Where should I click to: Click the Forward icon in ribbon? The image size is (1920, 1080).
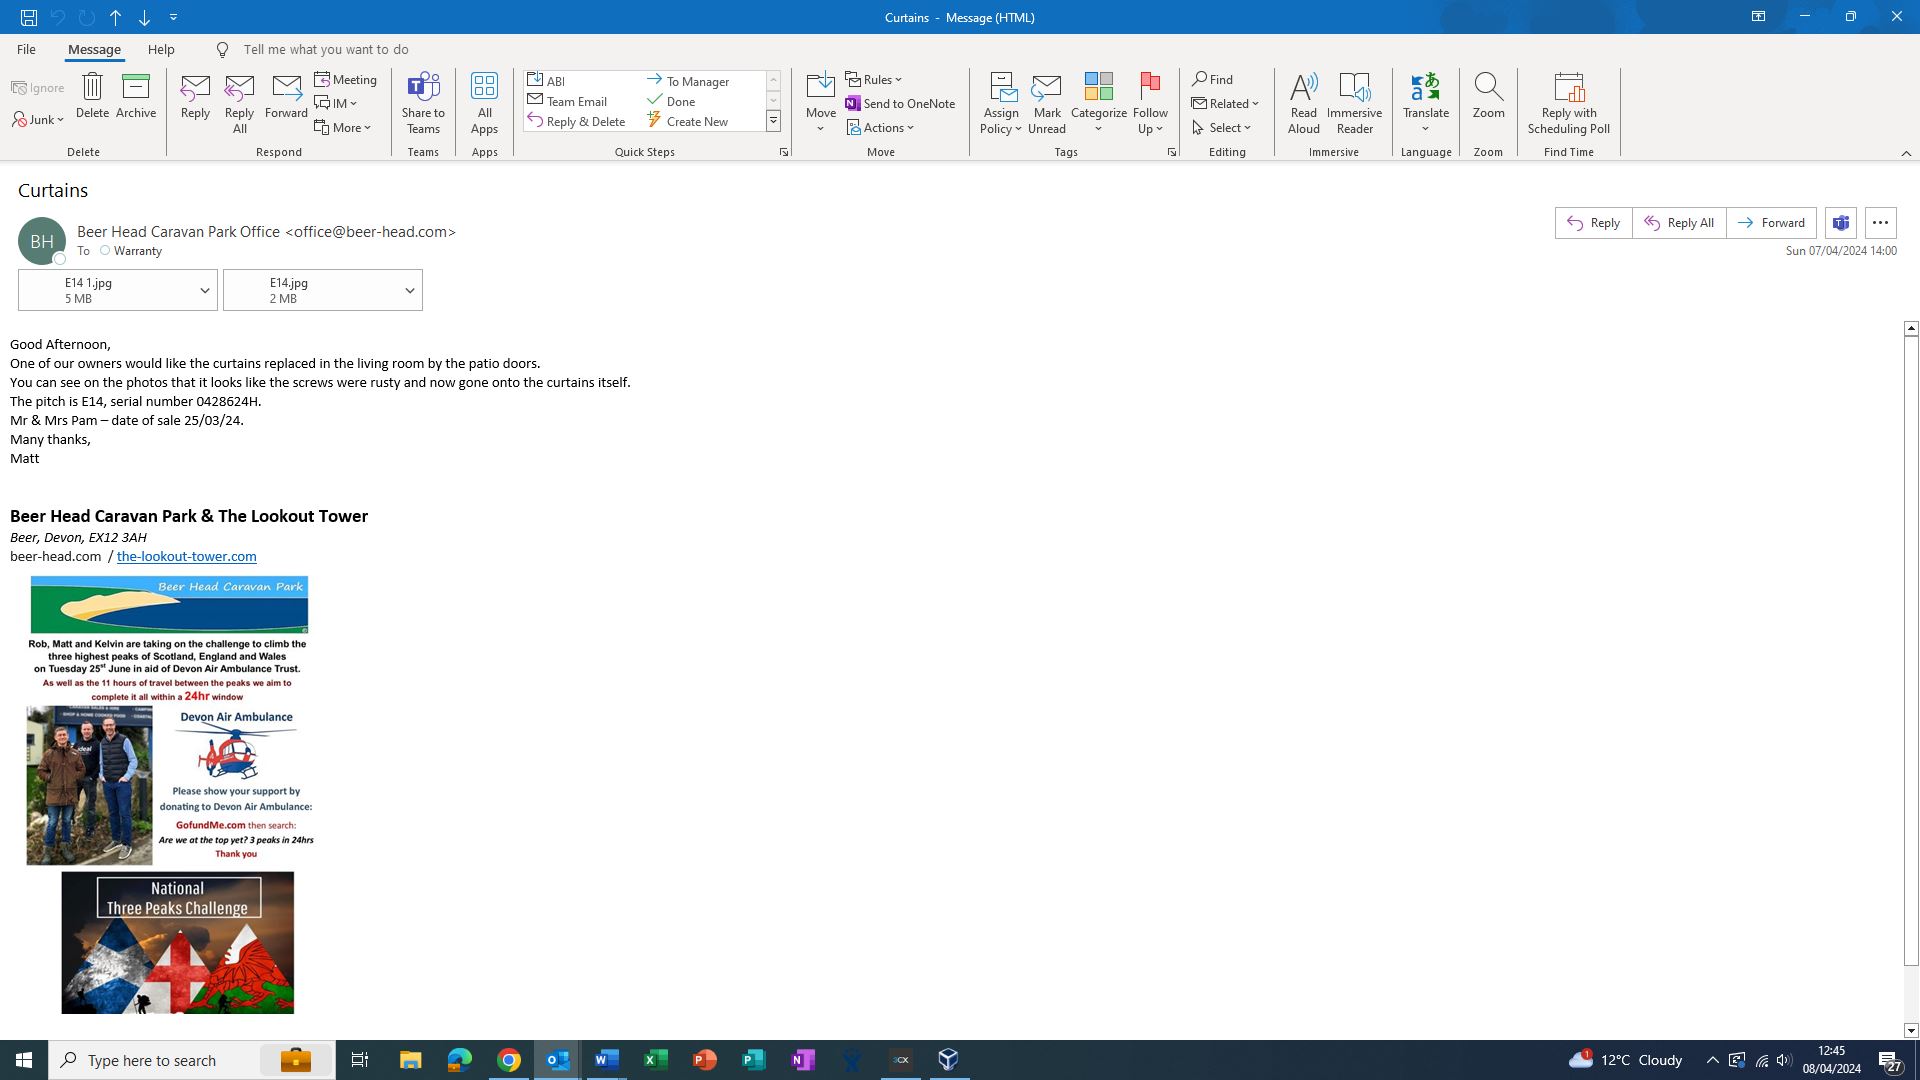[286, 88]
